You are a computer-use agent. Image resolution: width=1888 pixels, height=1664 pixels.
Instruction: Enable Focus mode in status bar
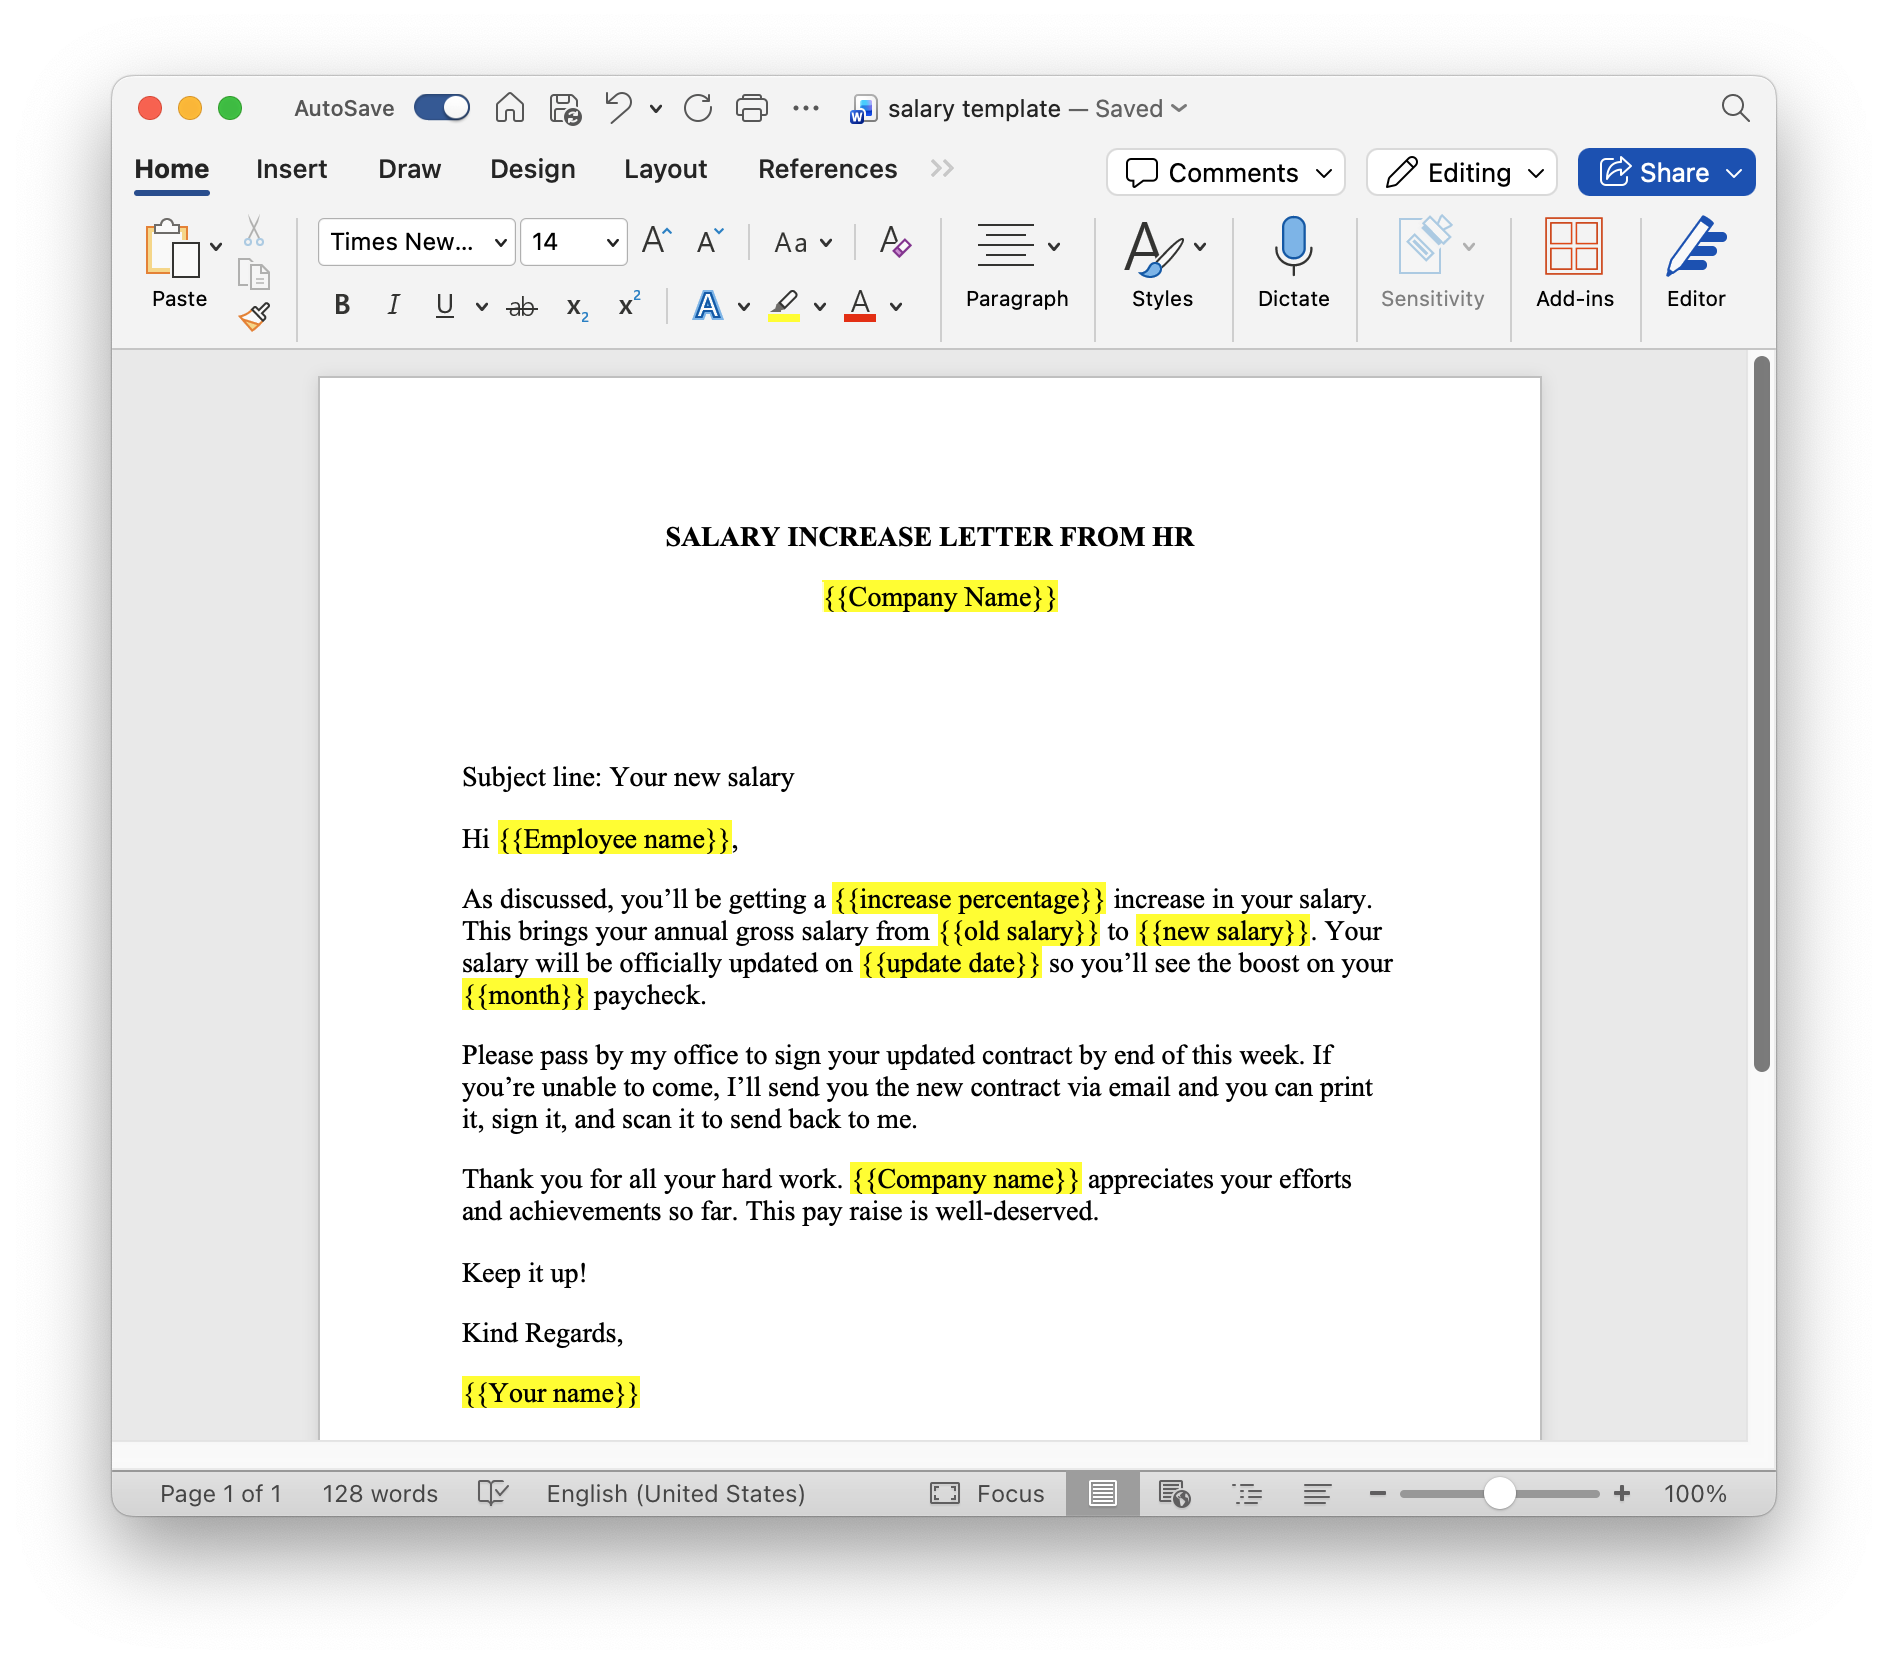coord(987,1493)
